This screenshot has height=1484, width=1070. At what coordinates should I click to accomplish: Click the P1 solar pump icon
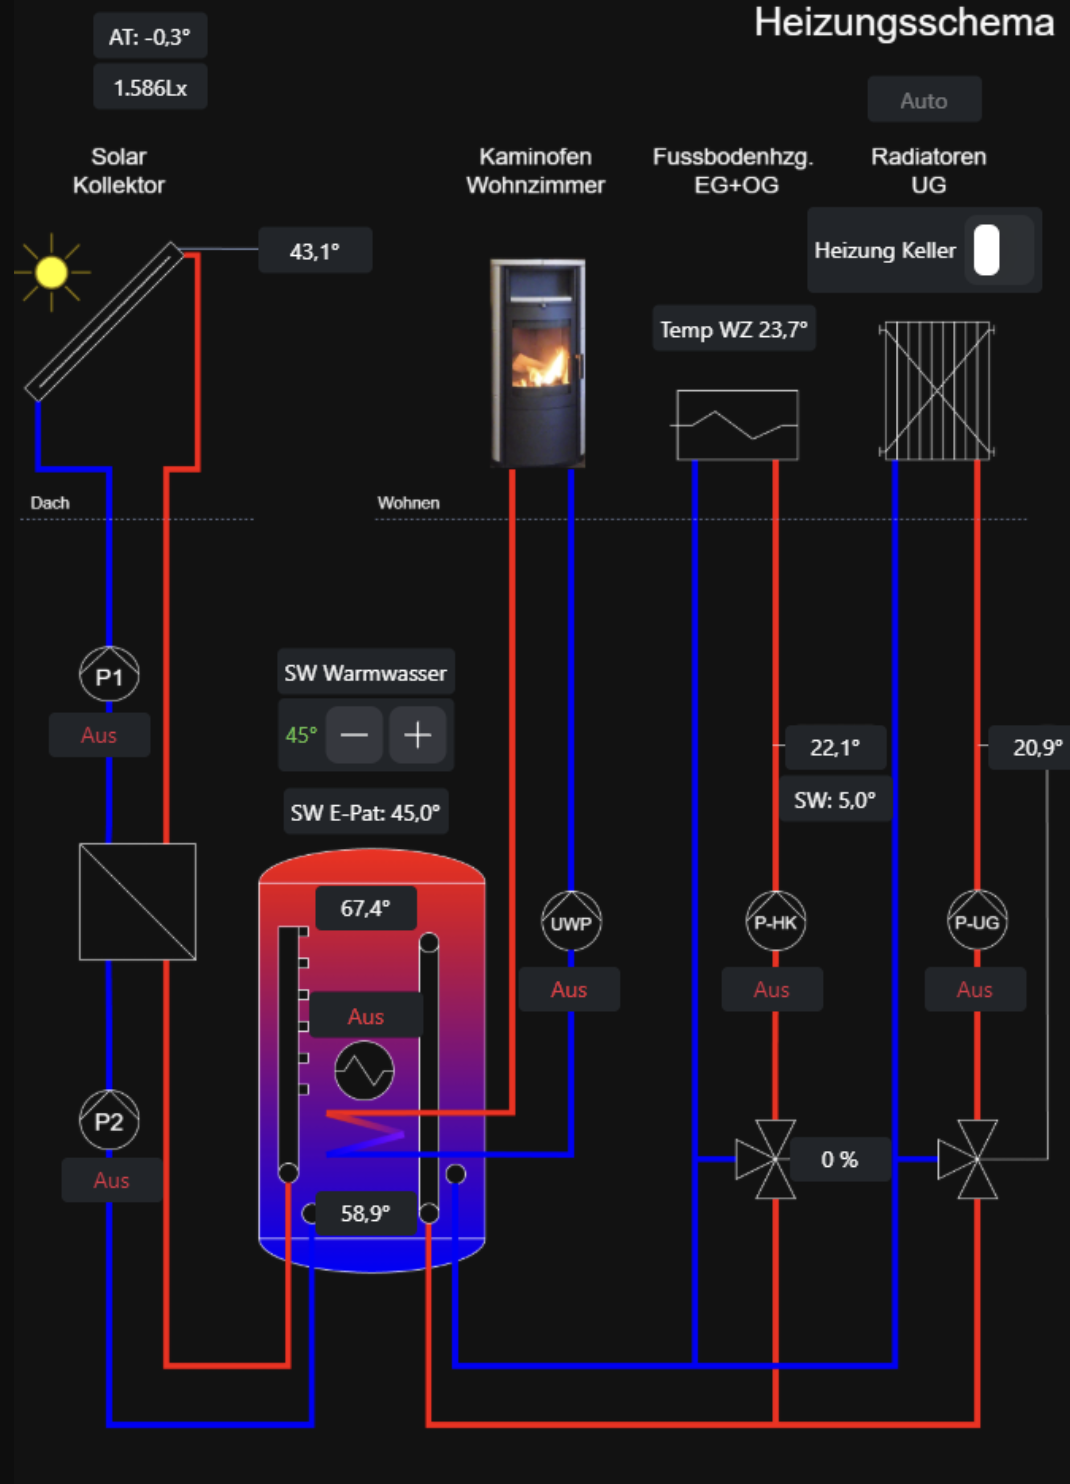[109, 675]
